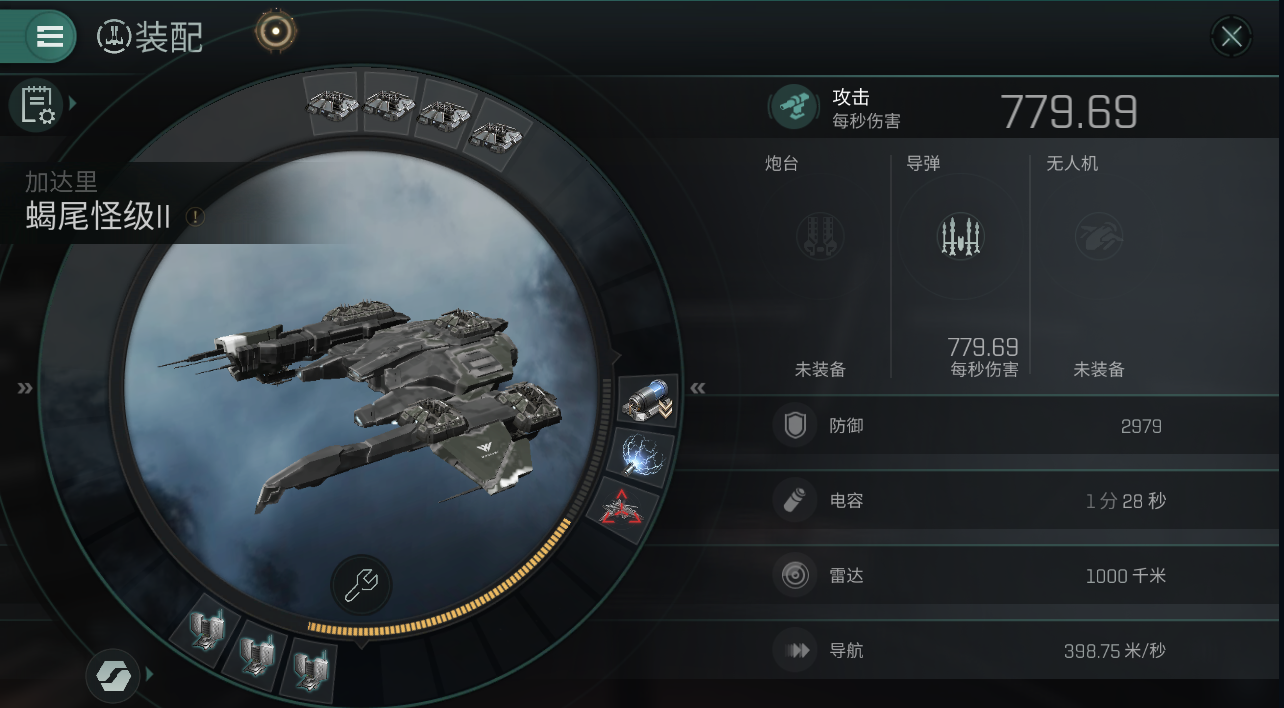This screenshot has height=708, width=1284.
Task: Expand the left panel double-chevron arrow
Action: click(x=25, y=388)
